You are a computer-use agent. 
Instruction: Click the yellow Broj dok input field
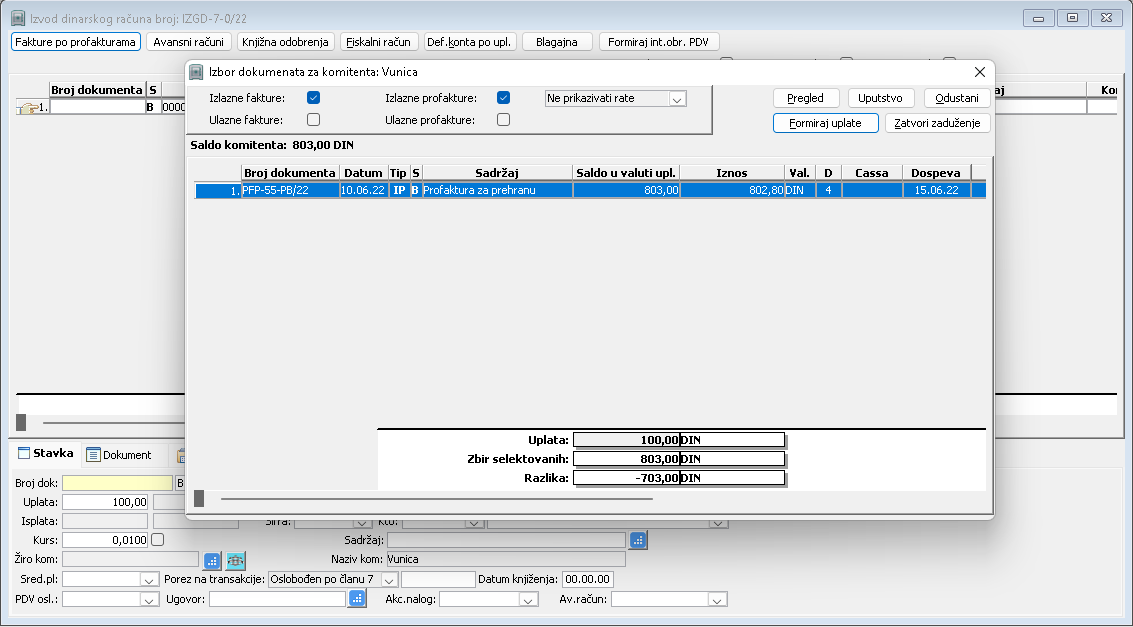point(118,483)
